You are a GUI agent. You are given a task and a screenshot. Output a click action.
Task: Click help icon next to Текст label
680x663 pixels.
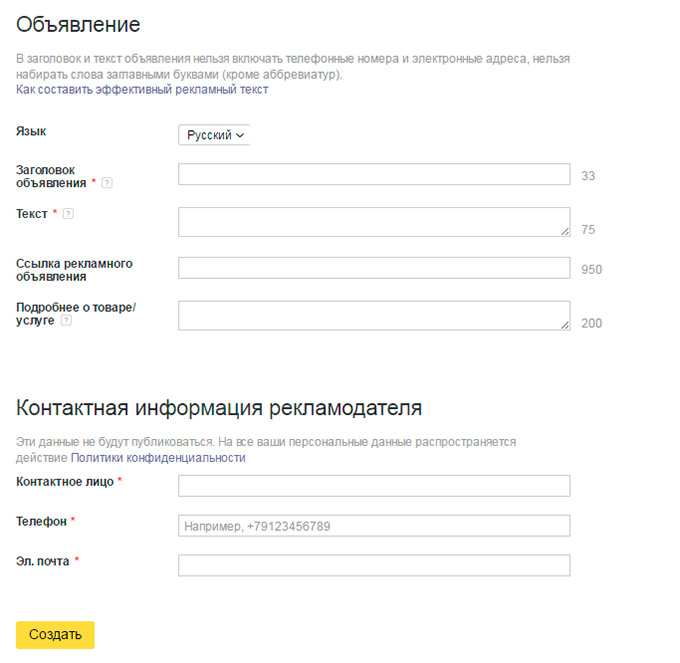68,214
